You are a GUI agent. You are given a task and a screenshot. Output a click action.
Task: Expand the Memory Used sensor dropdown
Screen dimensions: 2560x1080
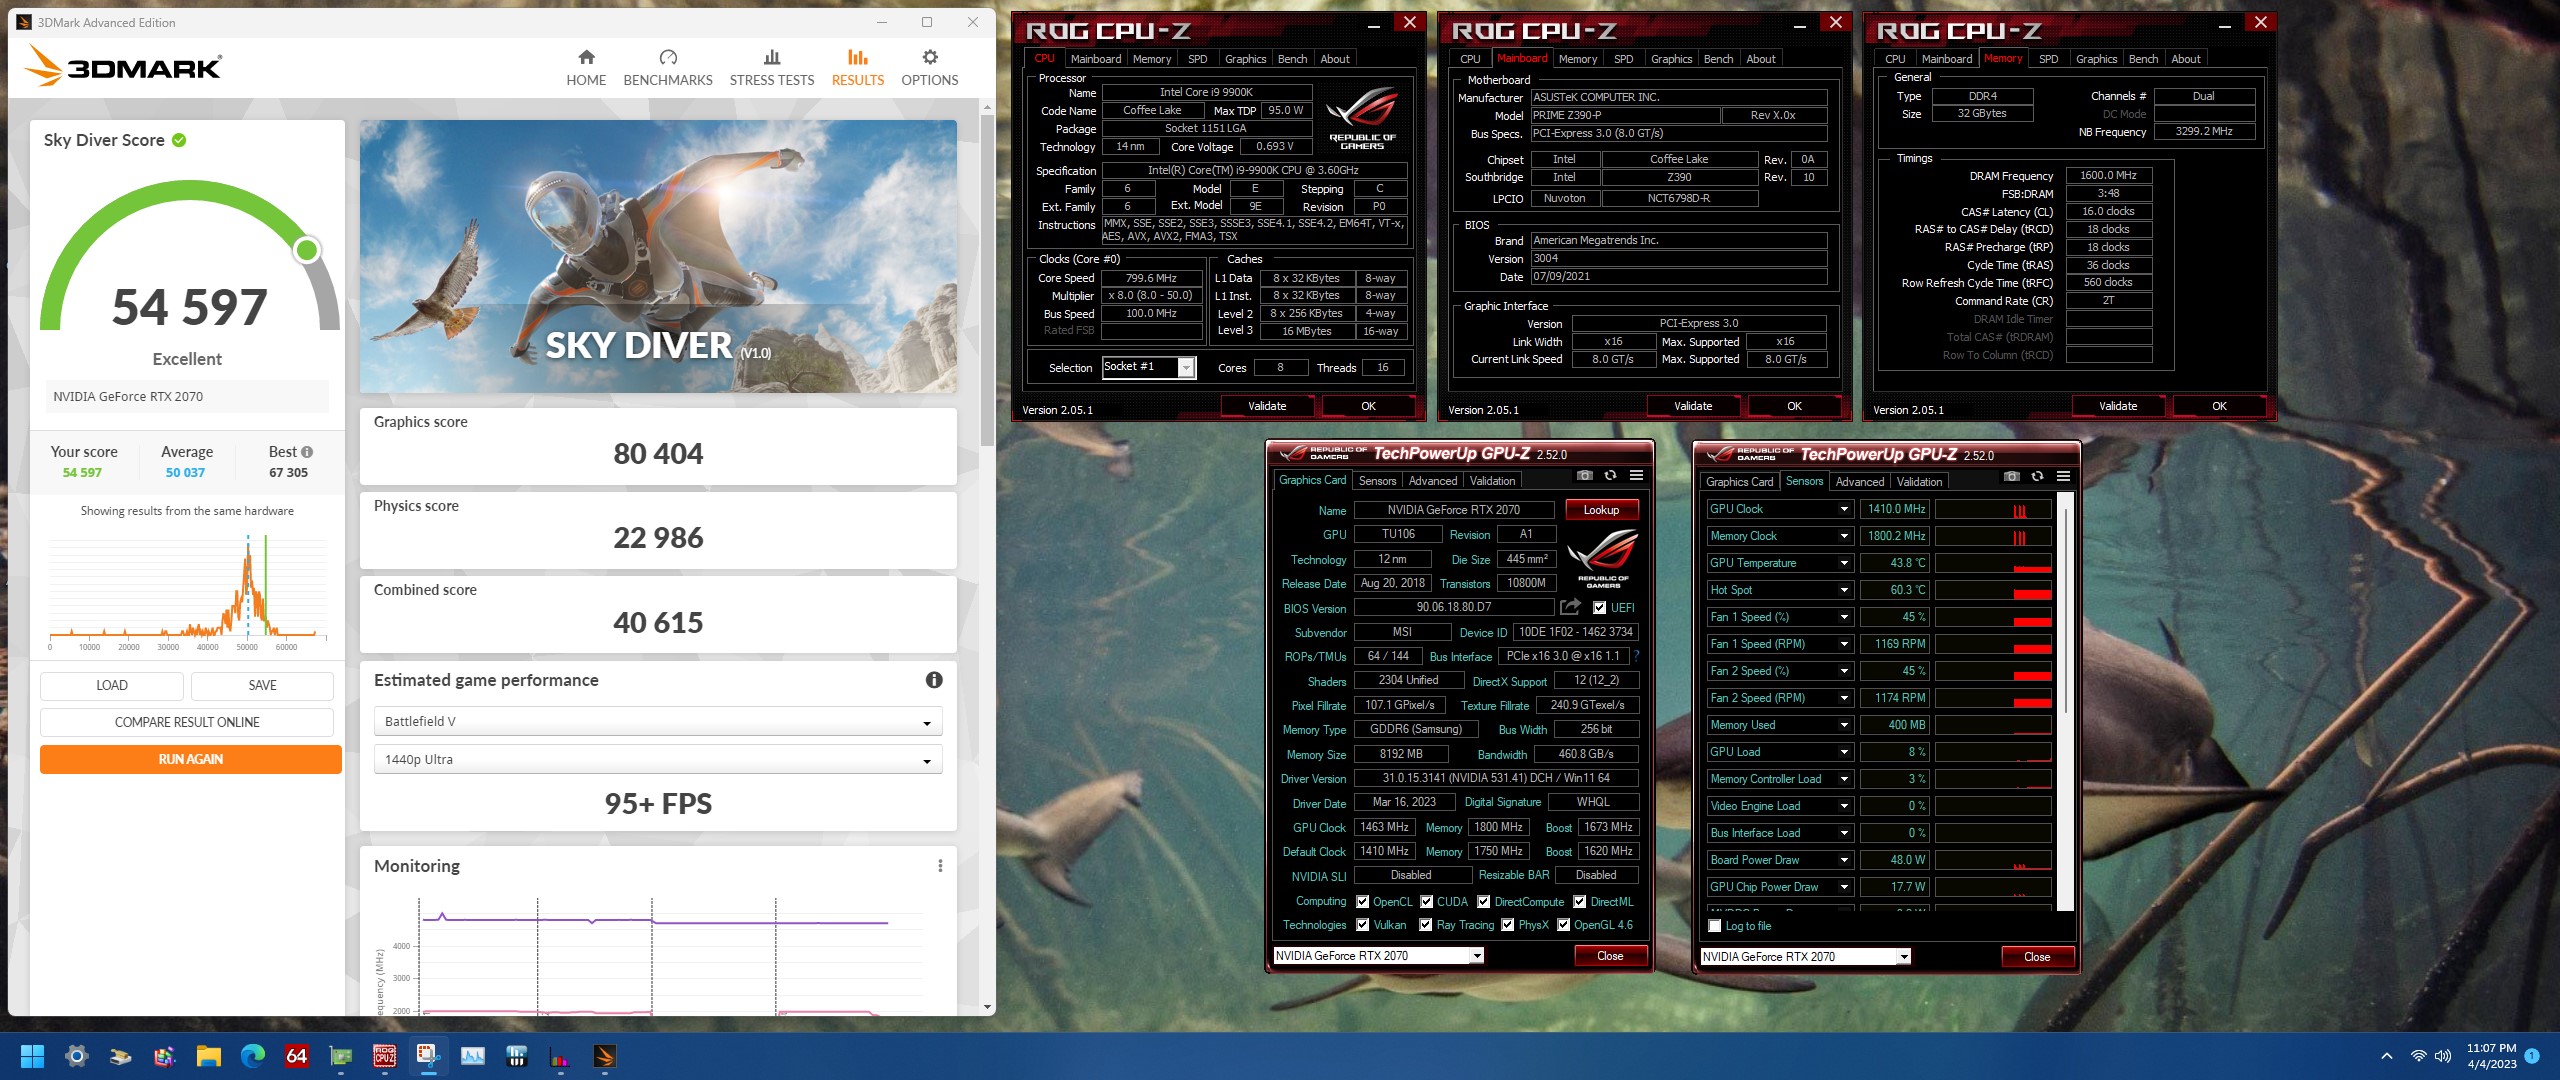click(x=1844, y=725)
